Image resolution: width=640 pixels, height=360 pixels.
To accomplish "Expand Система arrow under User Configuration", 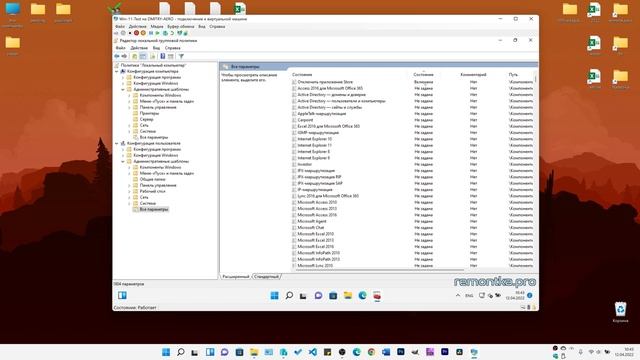I will (129, 203).
